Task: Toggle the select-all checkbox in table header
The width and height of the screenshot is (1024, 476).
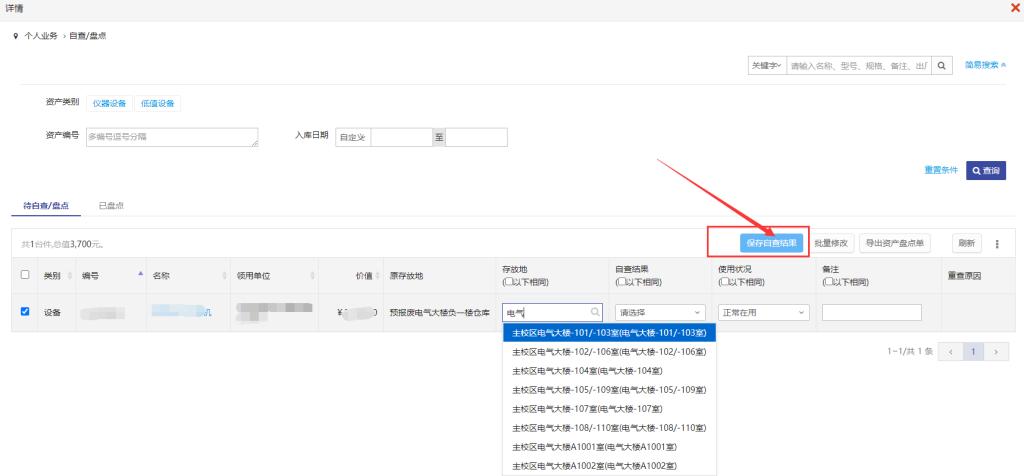Action: (x=25, y=276)
